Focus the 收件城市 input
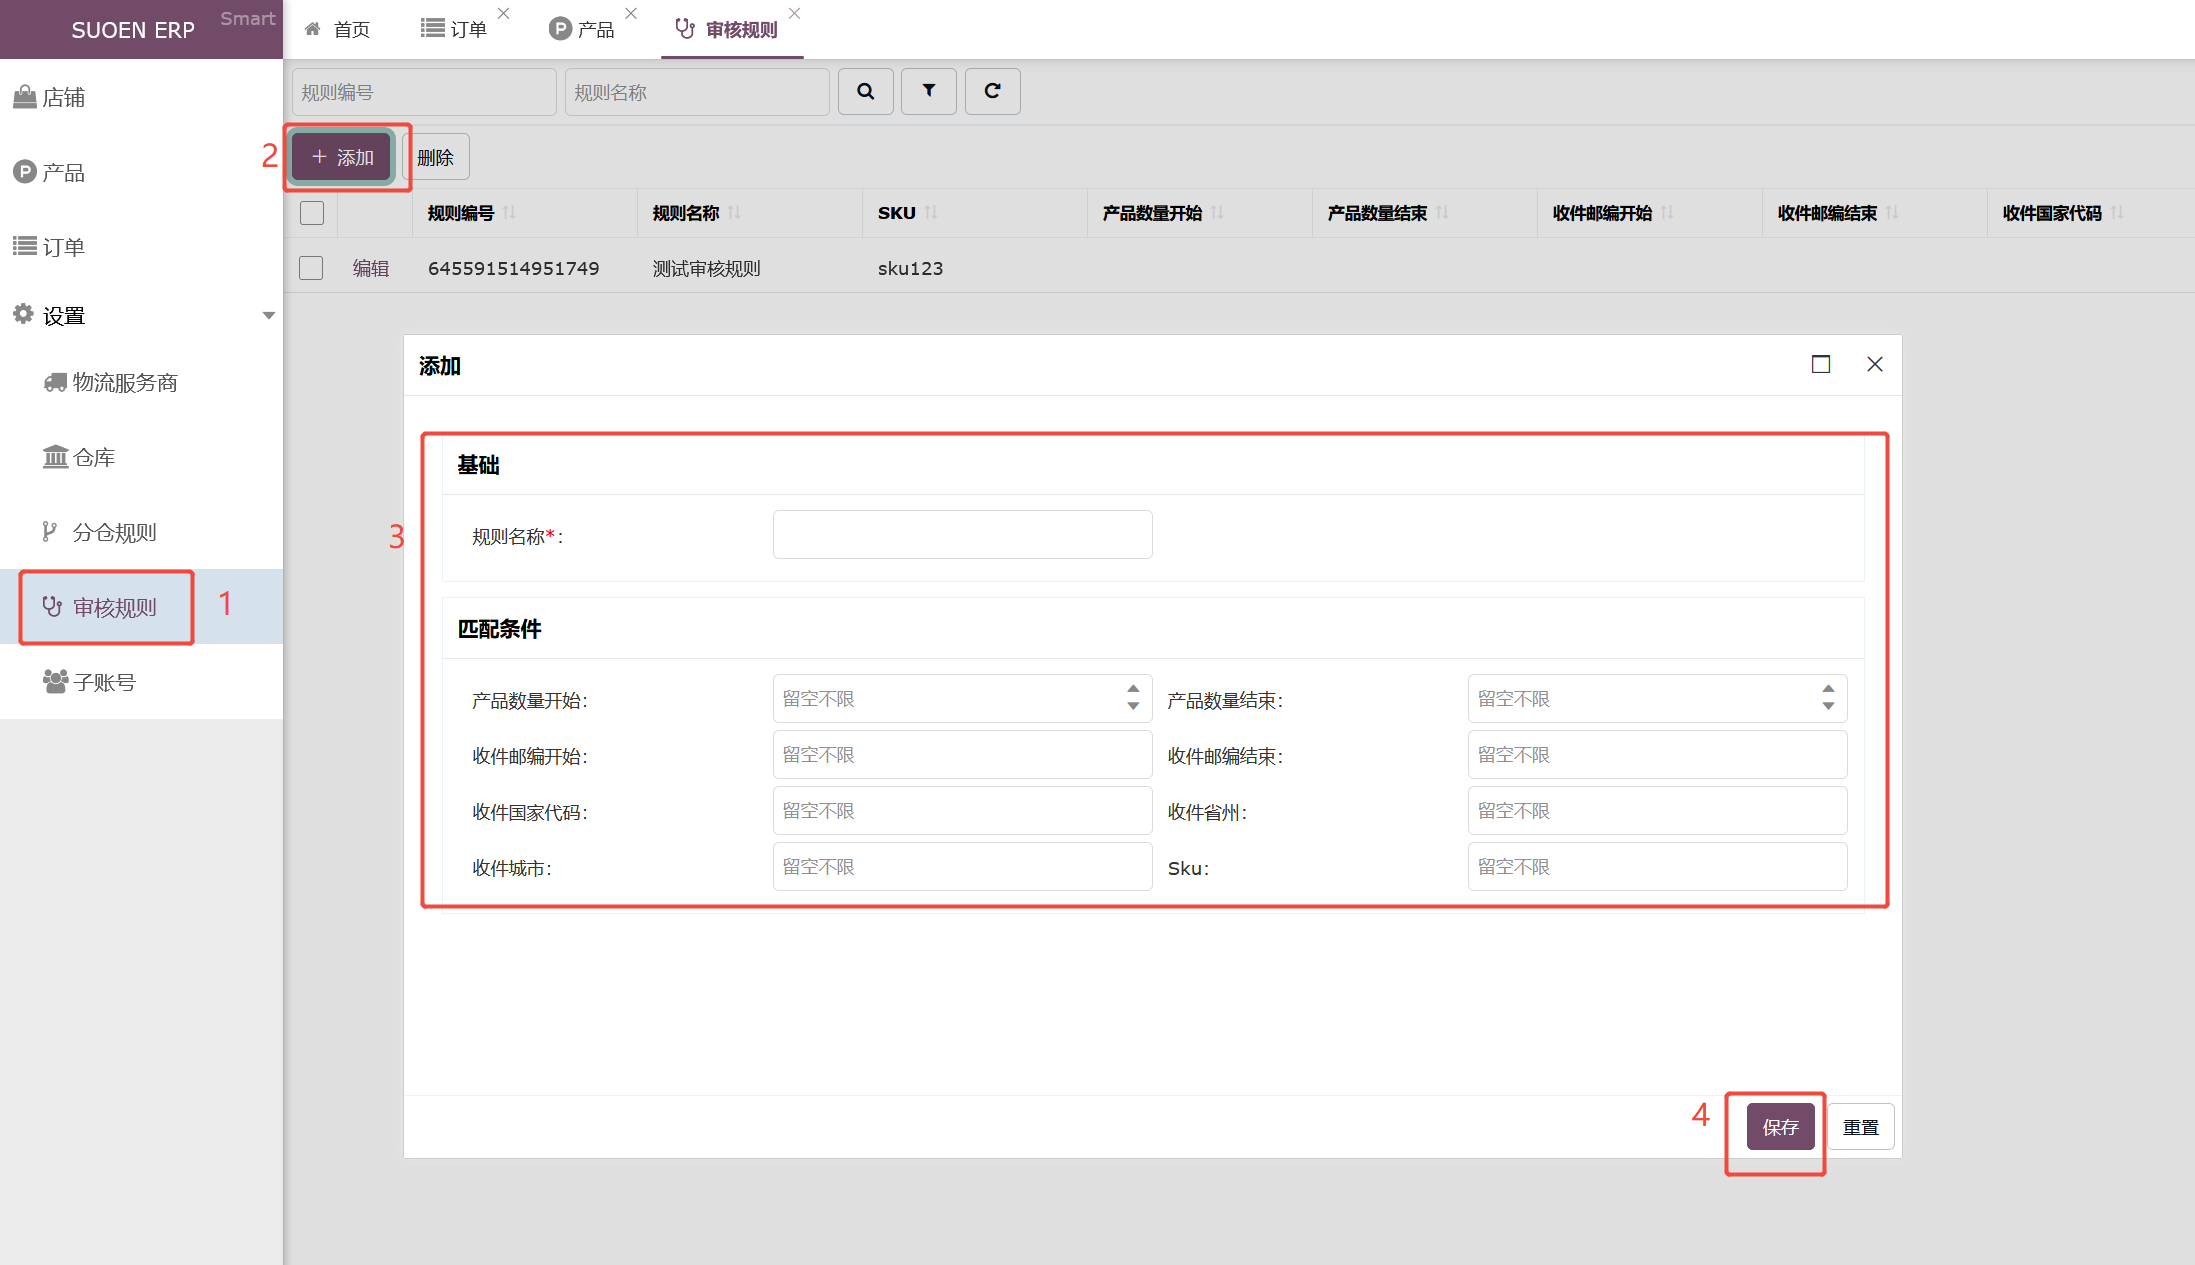This screenshot has height=1265, width=2195. (962, 866)
